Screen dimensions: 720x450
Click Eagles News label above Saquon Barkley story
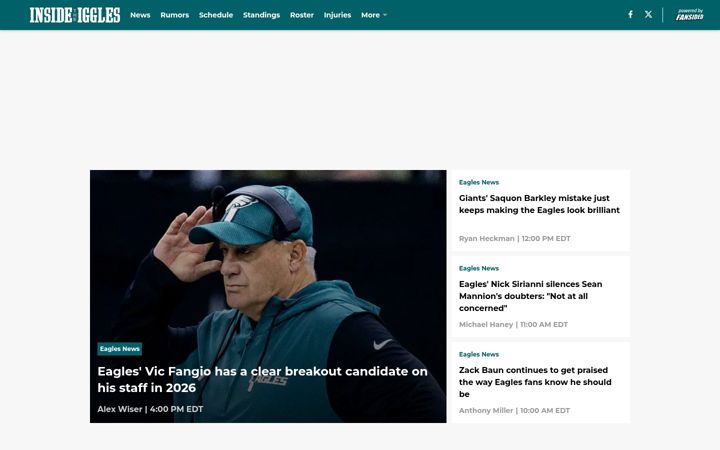point(478,182)
